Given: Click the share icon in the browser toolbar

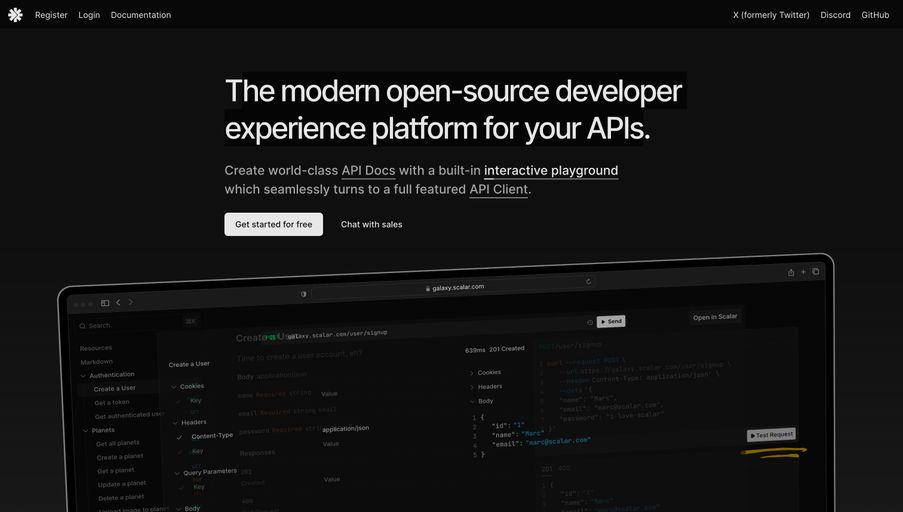Looking at the screenshot, I should coord(791,272).
